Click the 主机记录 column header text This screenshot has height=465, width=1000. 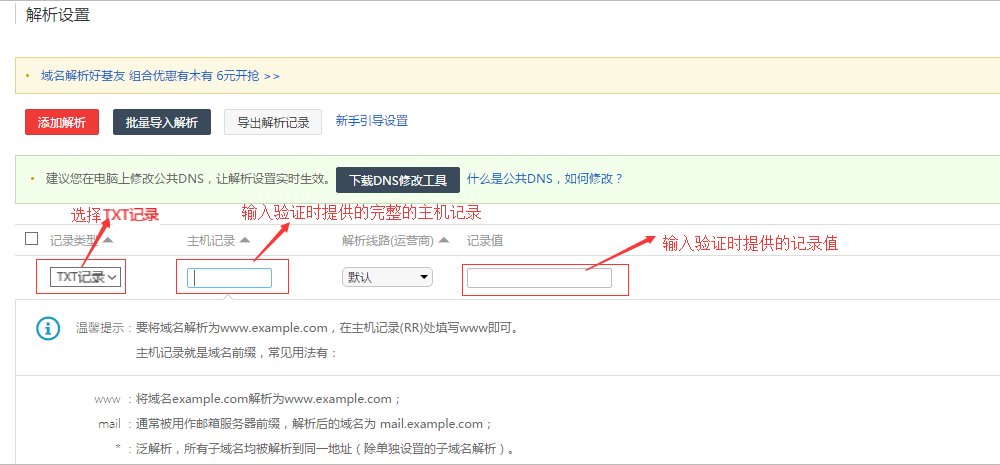point(211,241)
